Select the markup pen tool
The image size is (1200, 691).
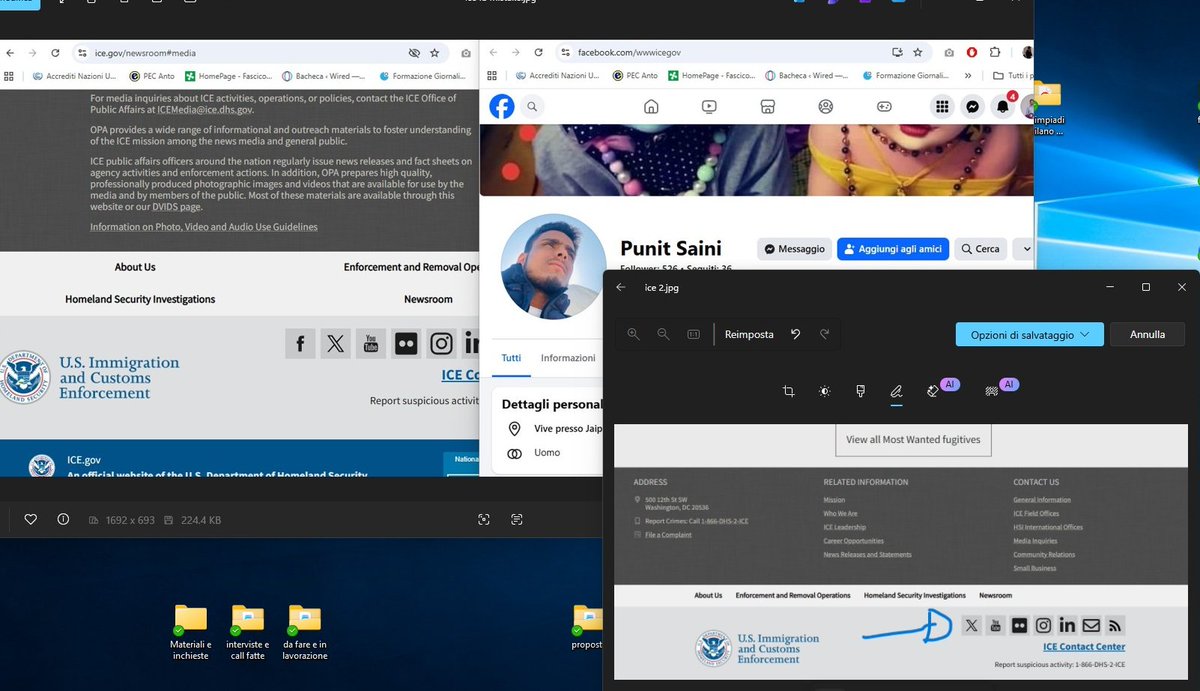point(897,392)
